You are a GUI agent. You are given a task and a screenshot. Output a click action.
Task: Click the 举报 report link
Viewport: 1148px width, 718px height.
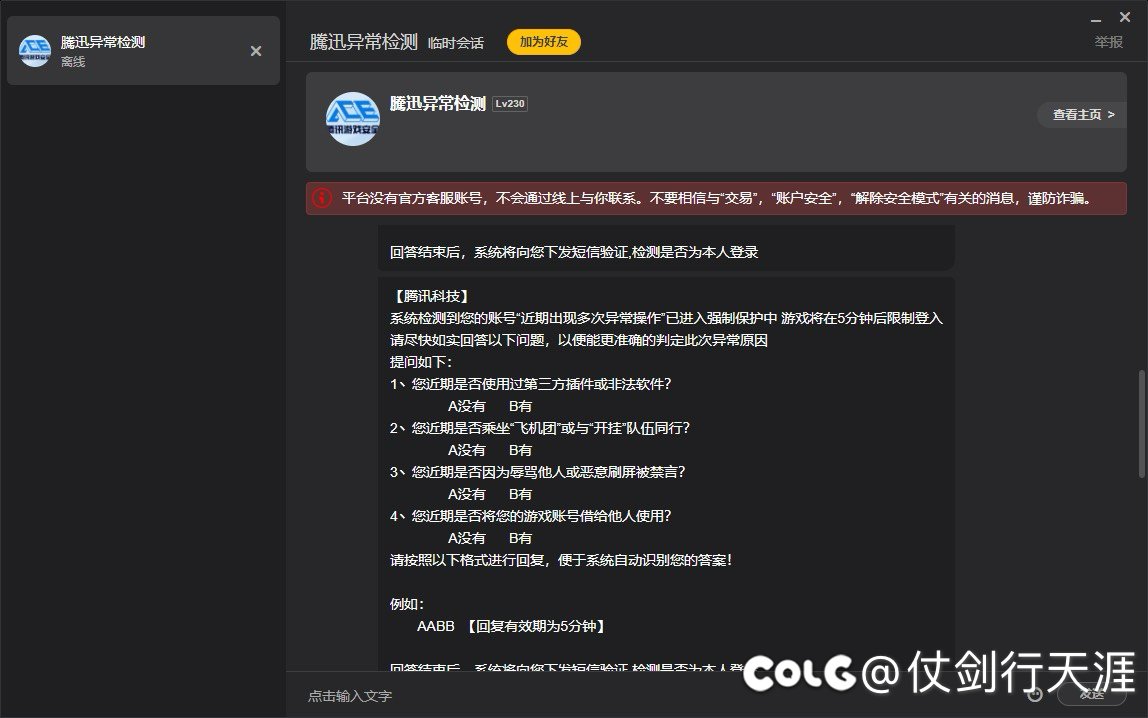[x=1106, y=43]
